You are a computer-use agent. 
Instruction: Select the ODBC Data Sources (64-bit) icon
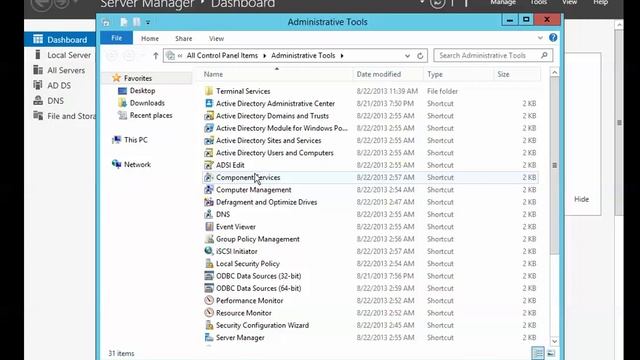click(209, 288)
